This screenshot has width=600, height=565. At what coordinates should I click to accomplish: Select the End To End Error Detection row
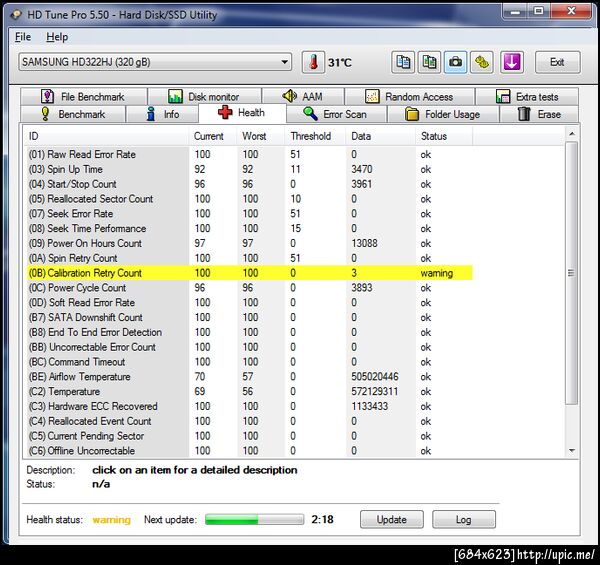[x=249, y=332]
